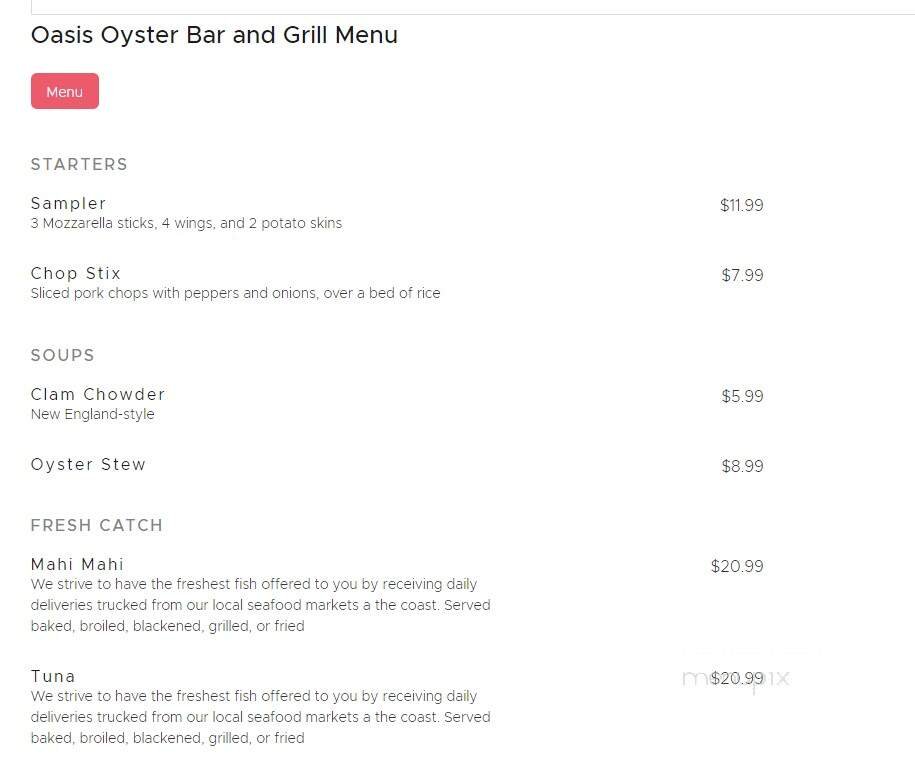
Task: Click the Mahi Mahi description paragraph
Action: pos(260,604)
